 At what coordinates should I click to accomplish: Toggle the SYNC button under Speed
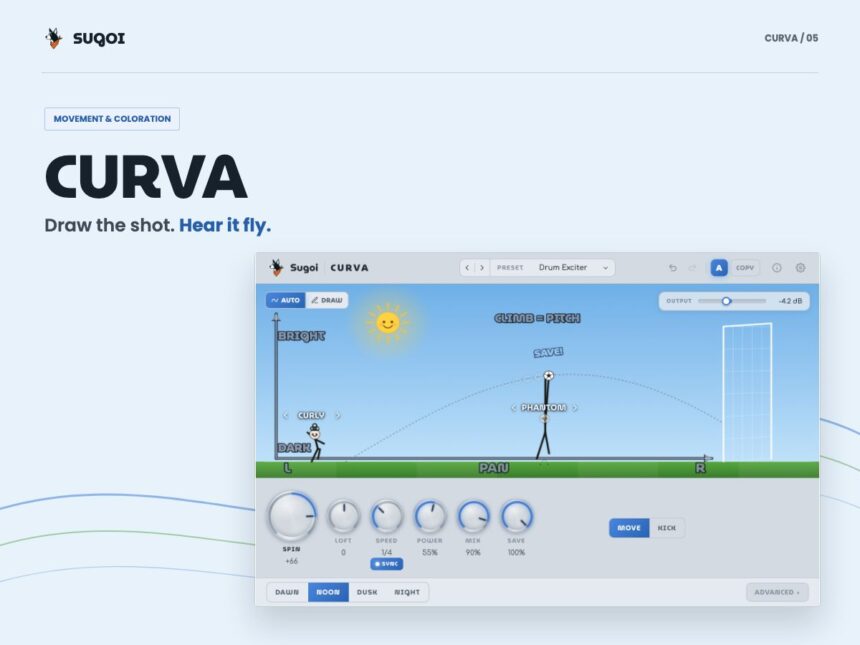[x=387, y=564]
